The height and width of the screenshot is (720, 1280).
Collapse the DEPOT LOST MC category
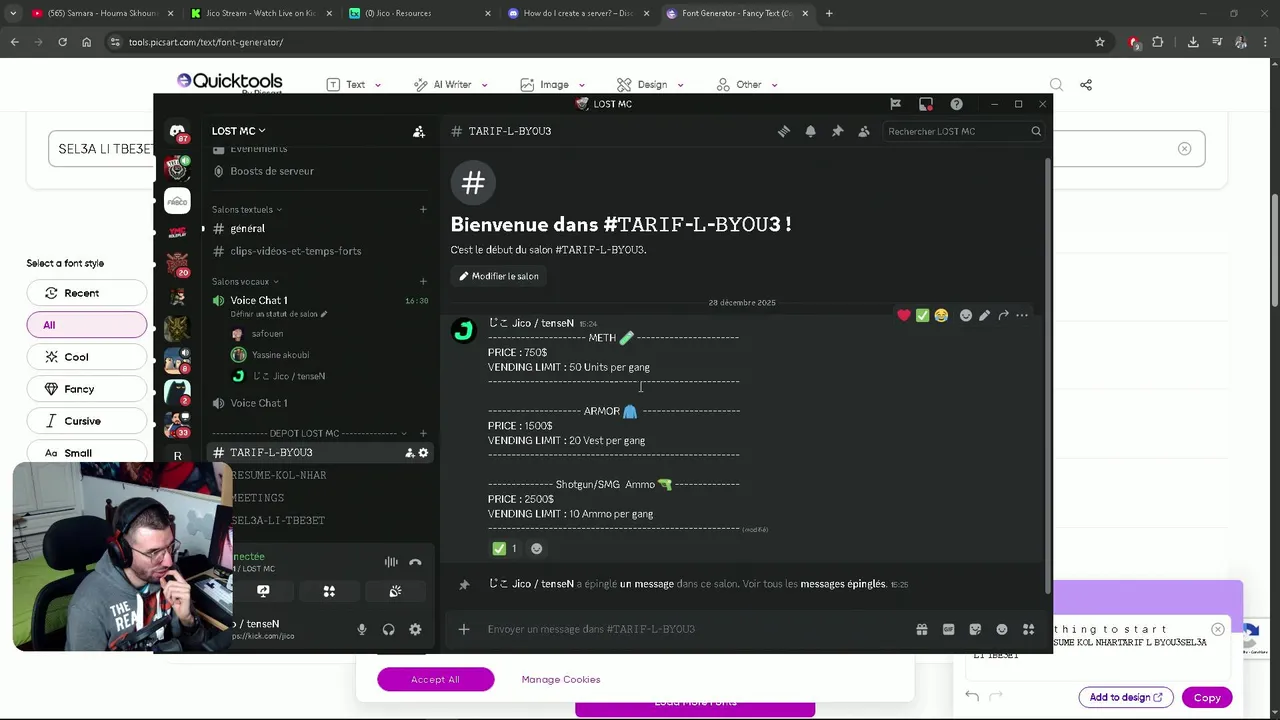point(309,433)
